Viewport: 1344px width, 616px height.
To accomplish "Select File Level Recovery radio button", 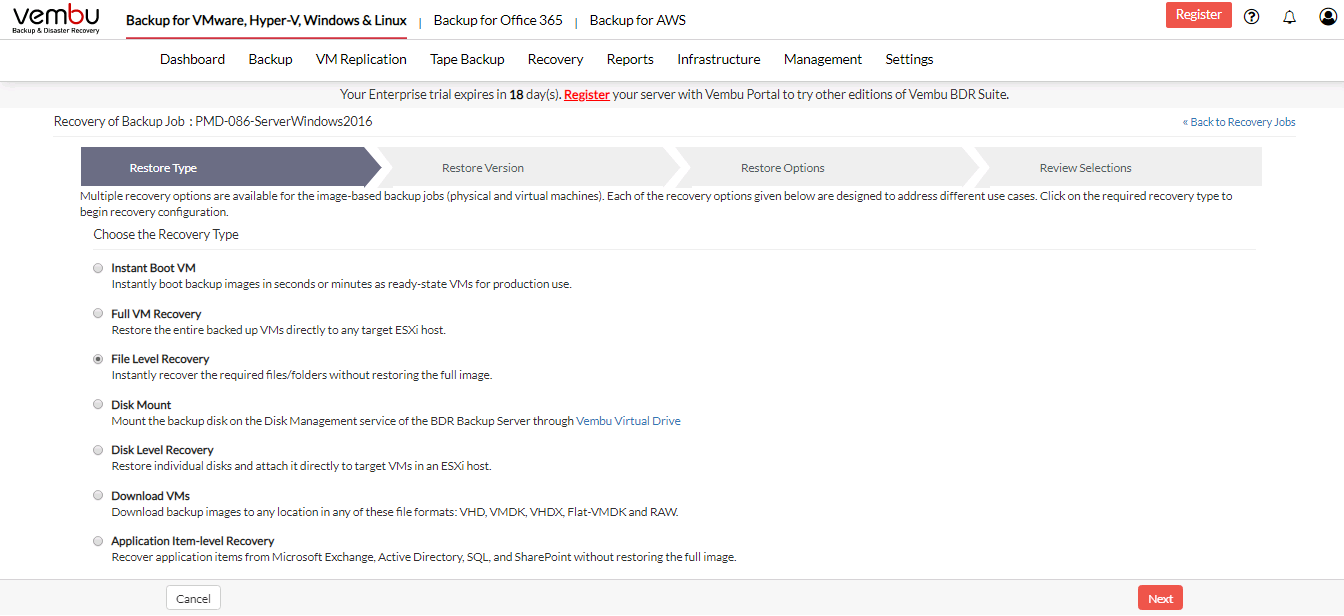I will pos(98,359).
